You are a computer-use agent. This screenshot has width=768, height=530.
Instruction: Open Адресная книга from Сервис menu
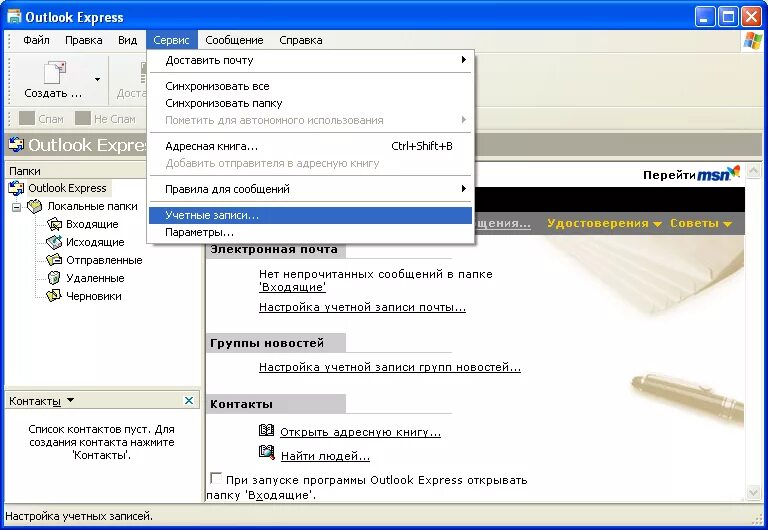pyautogui.click(x=311, y=146)
